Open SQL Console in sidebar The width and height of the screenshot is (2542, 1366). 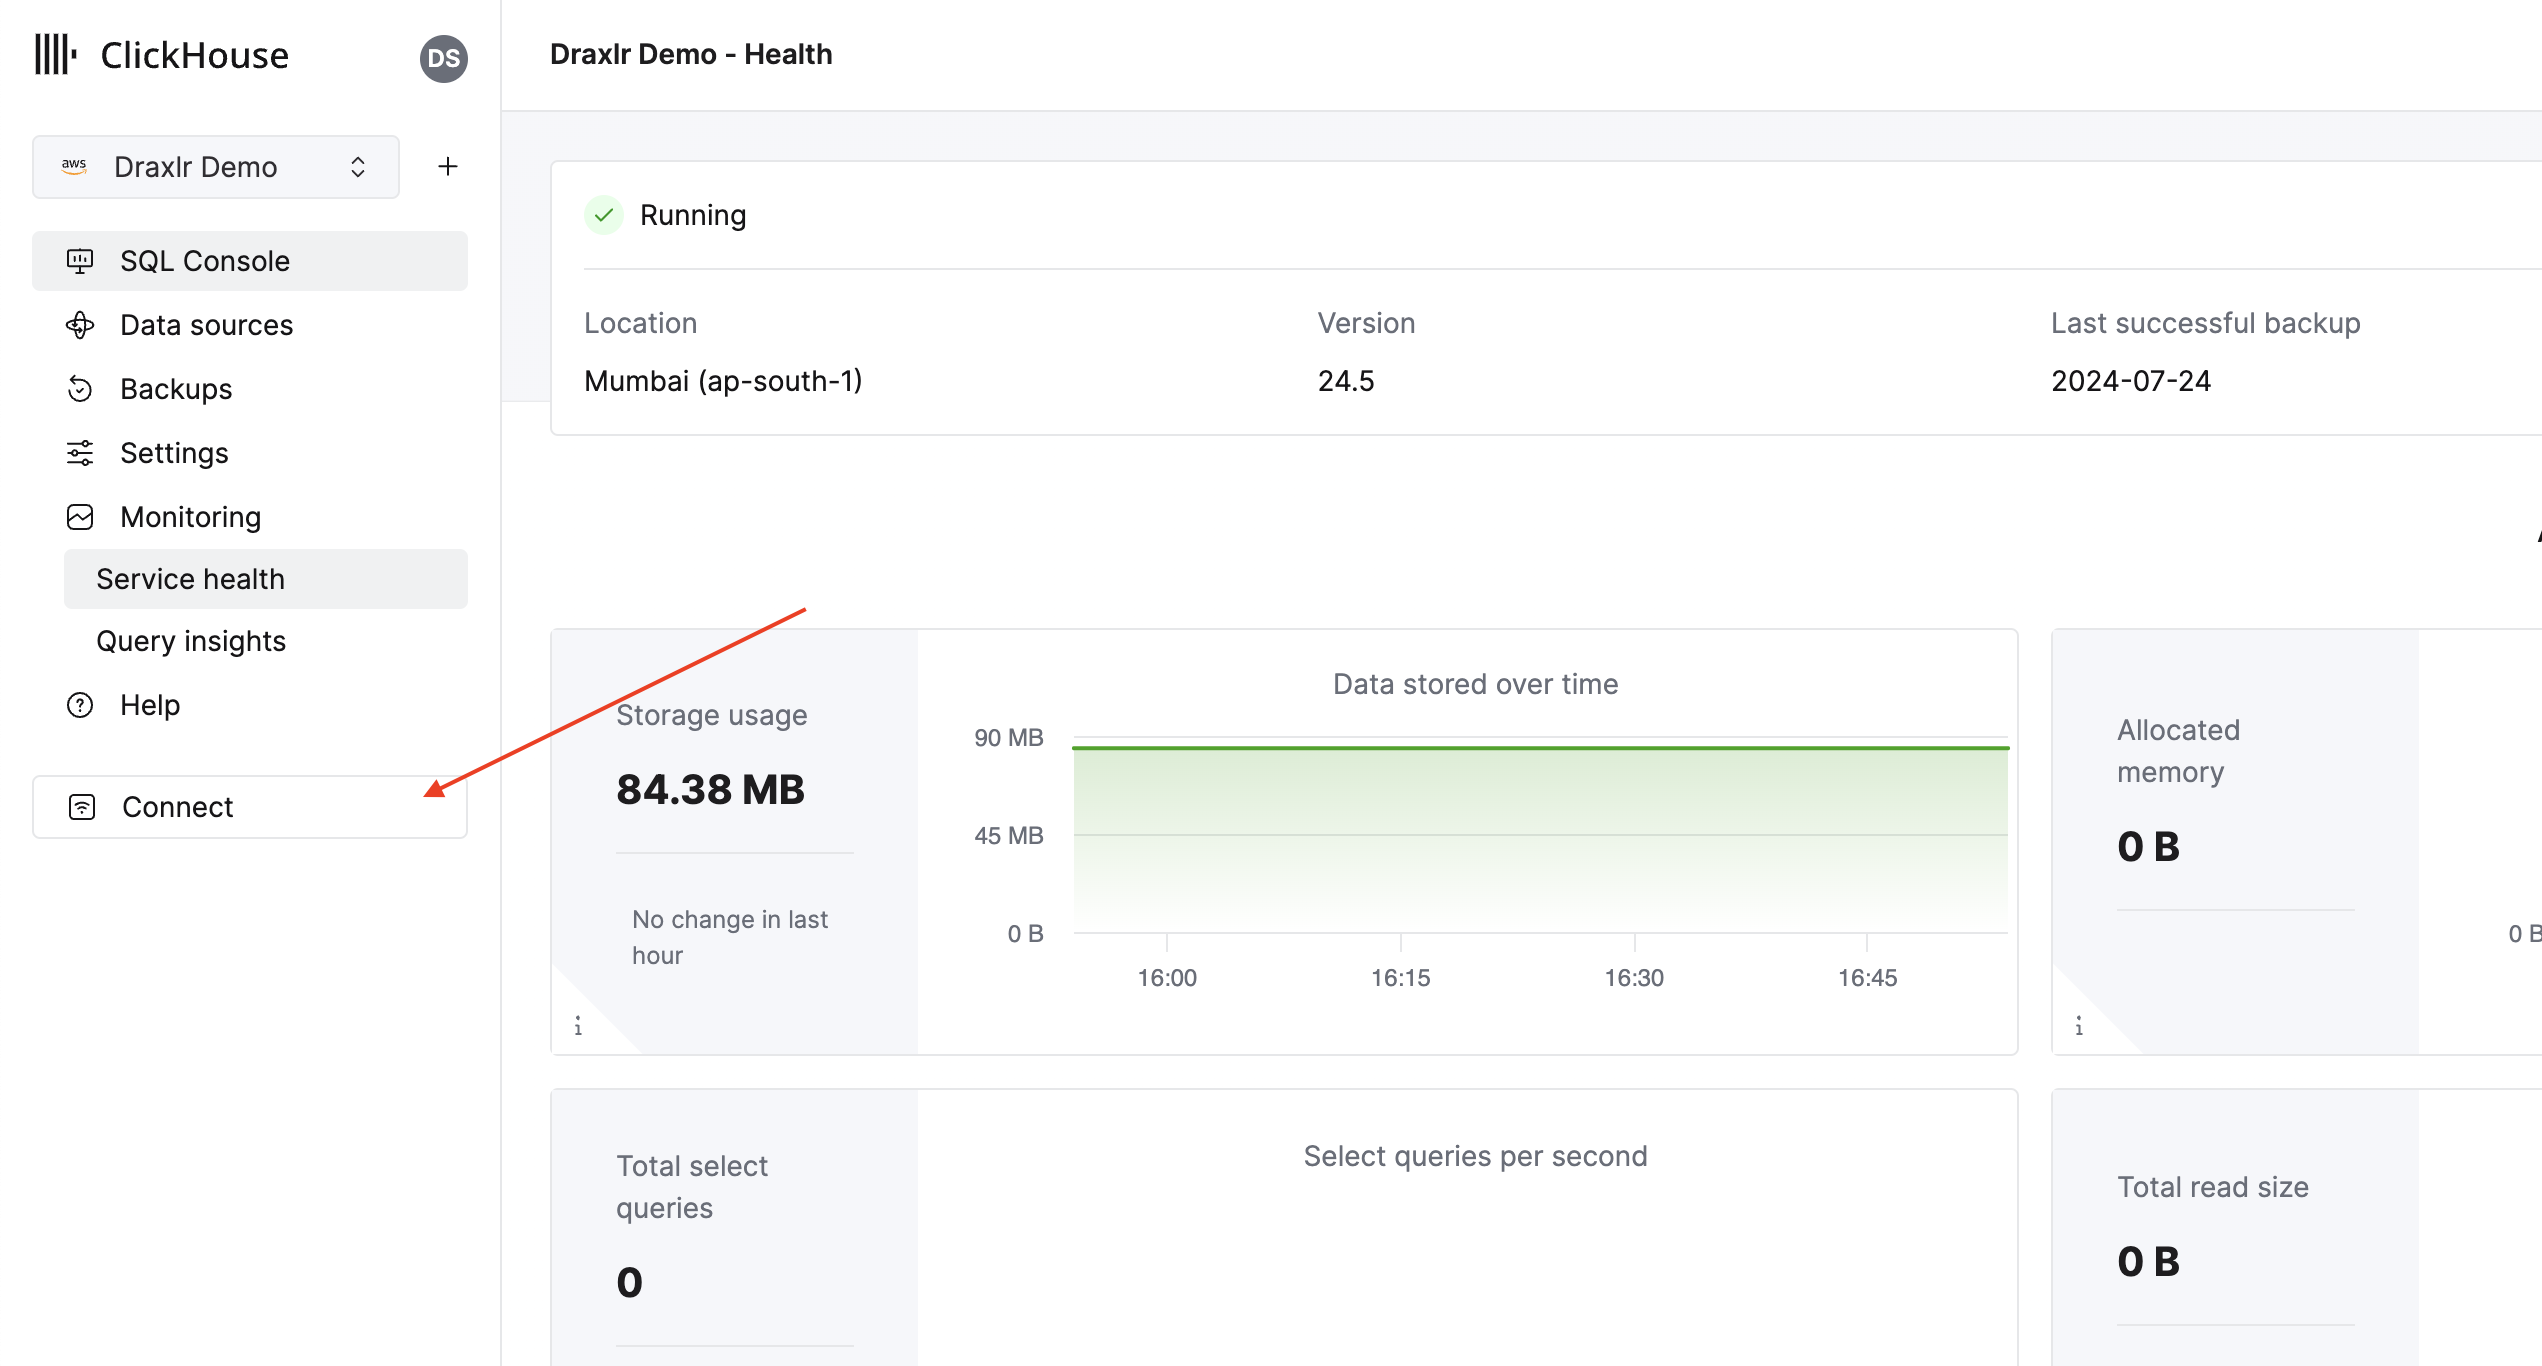point(250,261)
